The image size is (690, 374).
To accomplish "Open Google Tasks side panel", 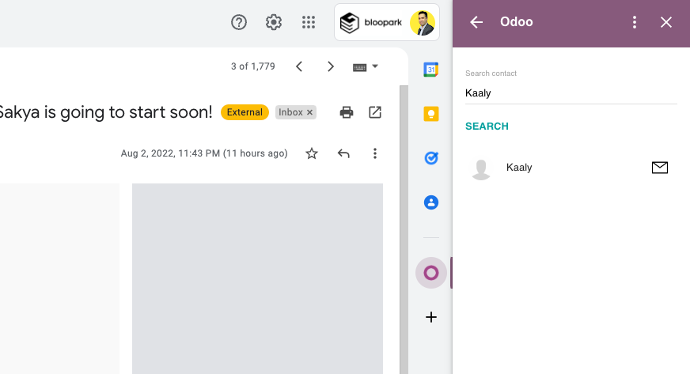I will click(431, 158).
